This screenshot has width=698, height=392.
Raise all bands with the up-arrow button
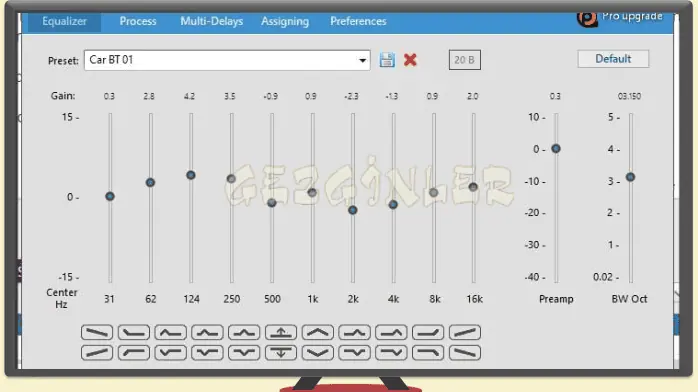tap(281, 332)
